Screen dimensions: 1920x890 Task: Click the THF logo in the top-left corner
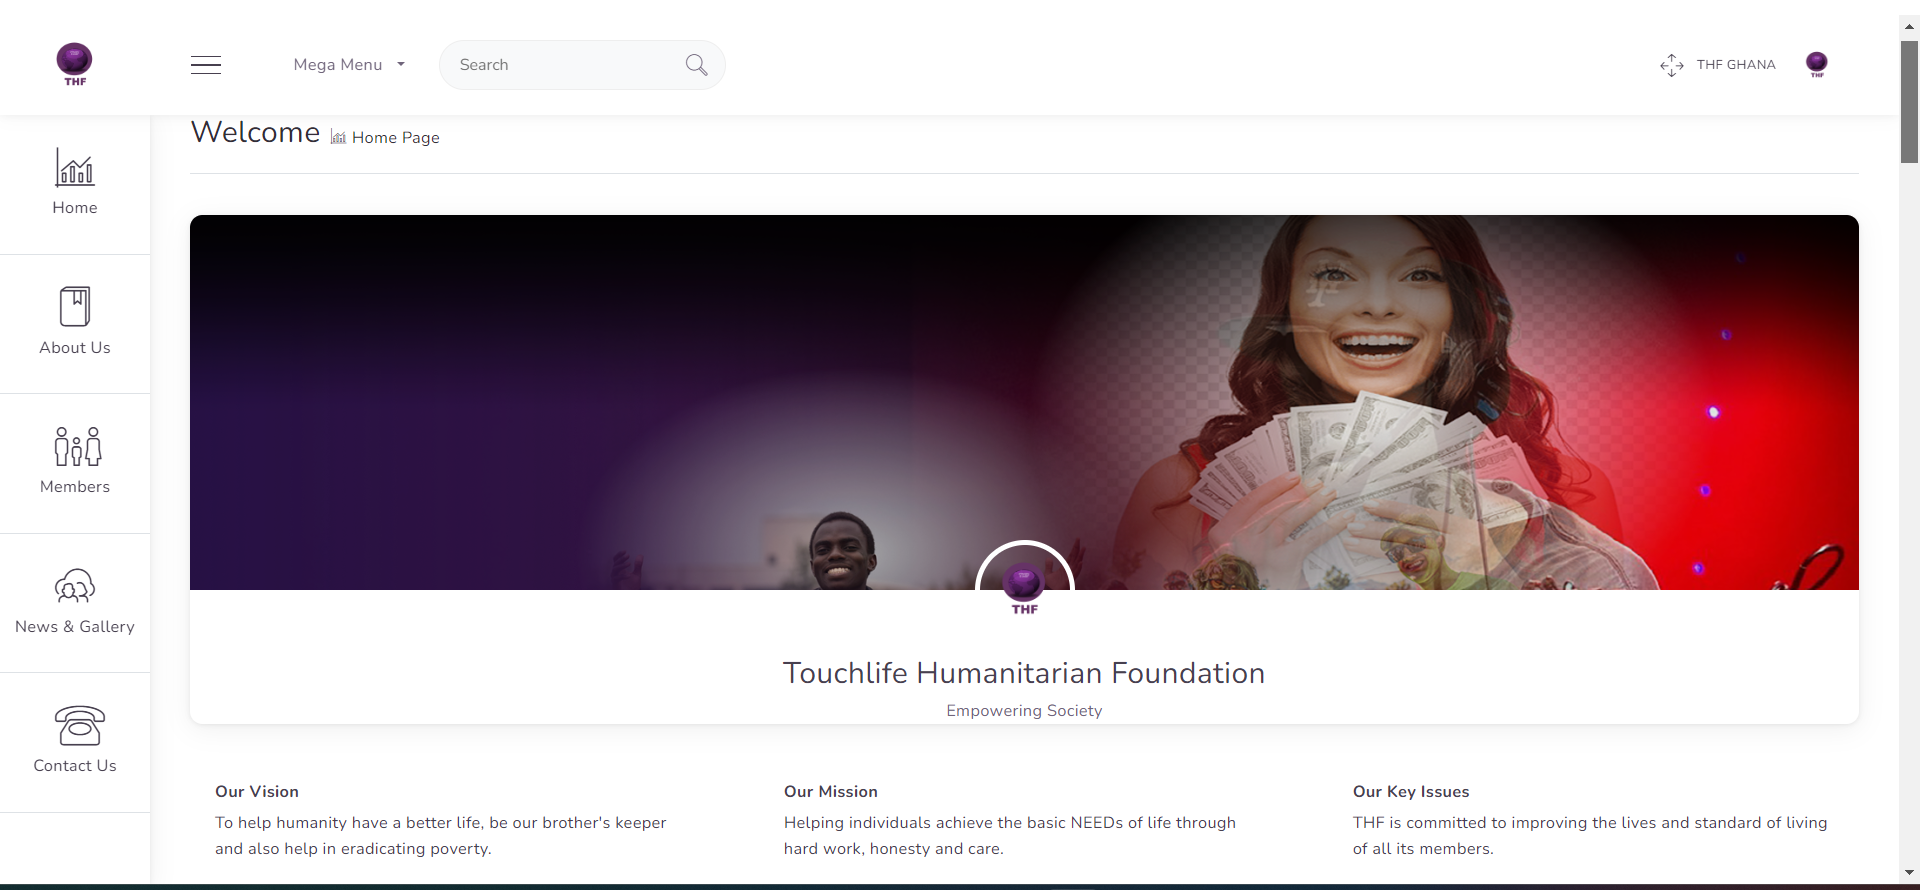(74, 64)
